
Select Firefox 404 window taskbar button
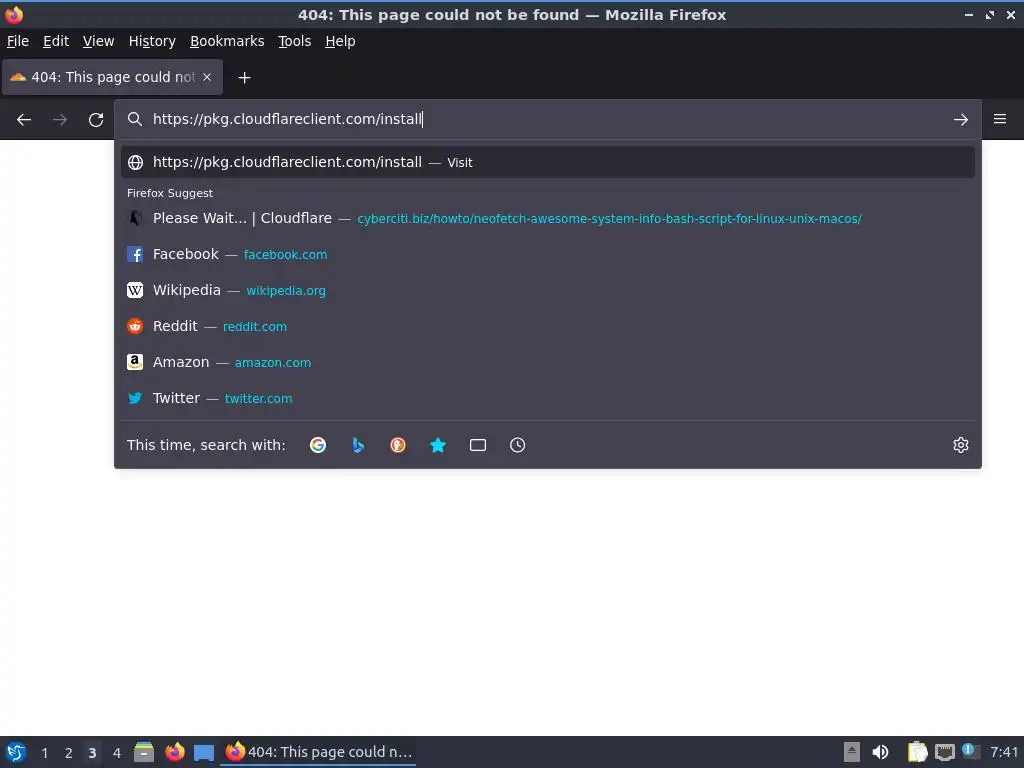click(x=319, y=752)
